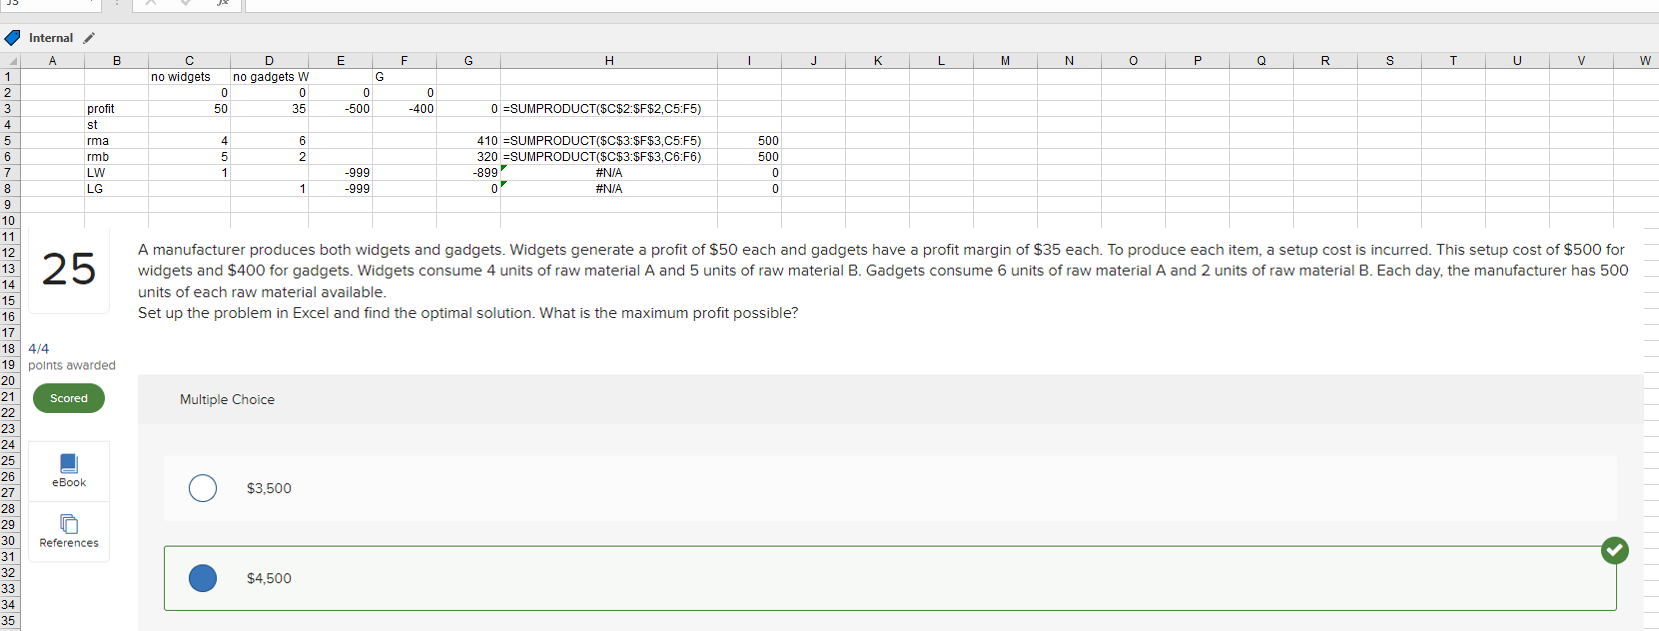
Task: Select row 3 header
Action: coord(9,109)
